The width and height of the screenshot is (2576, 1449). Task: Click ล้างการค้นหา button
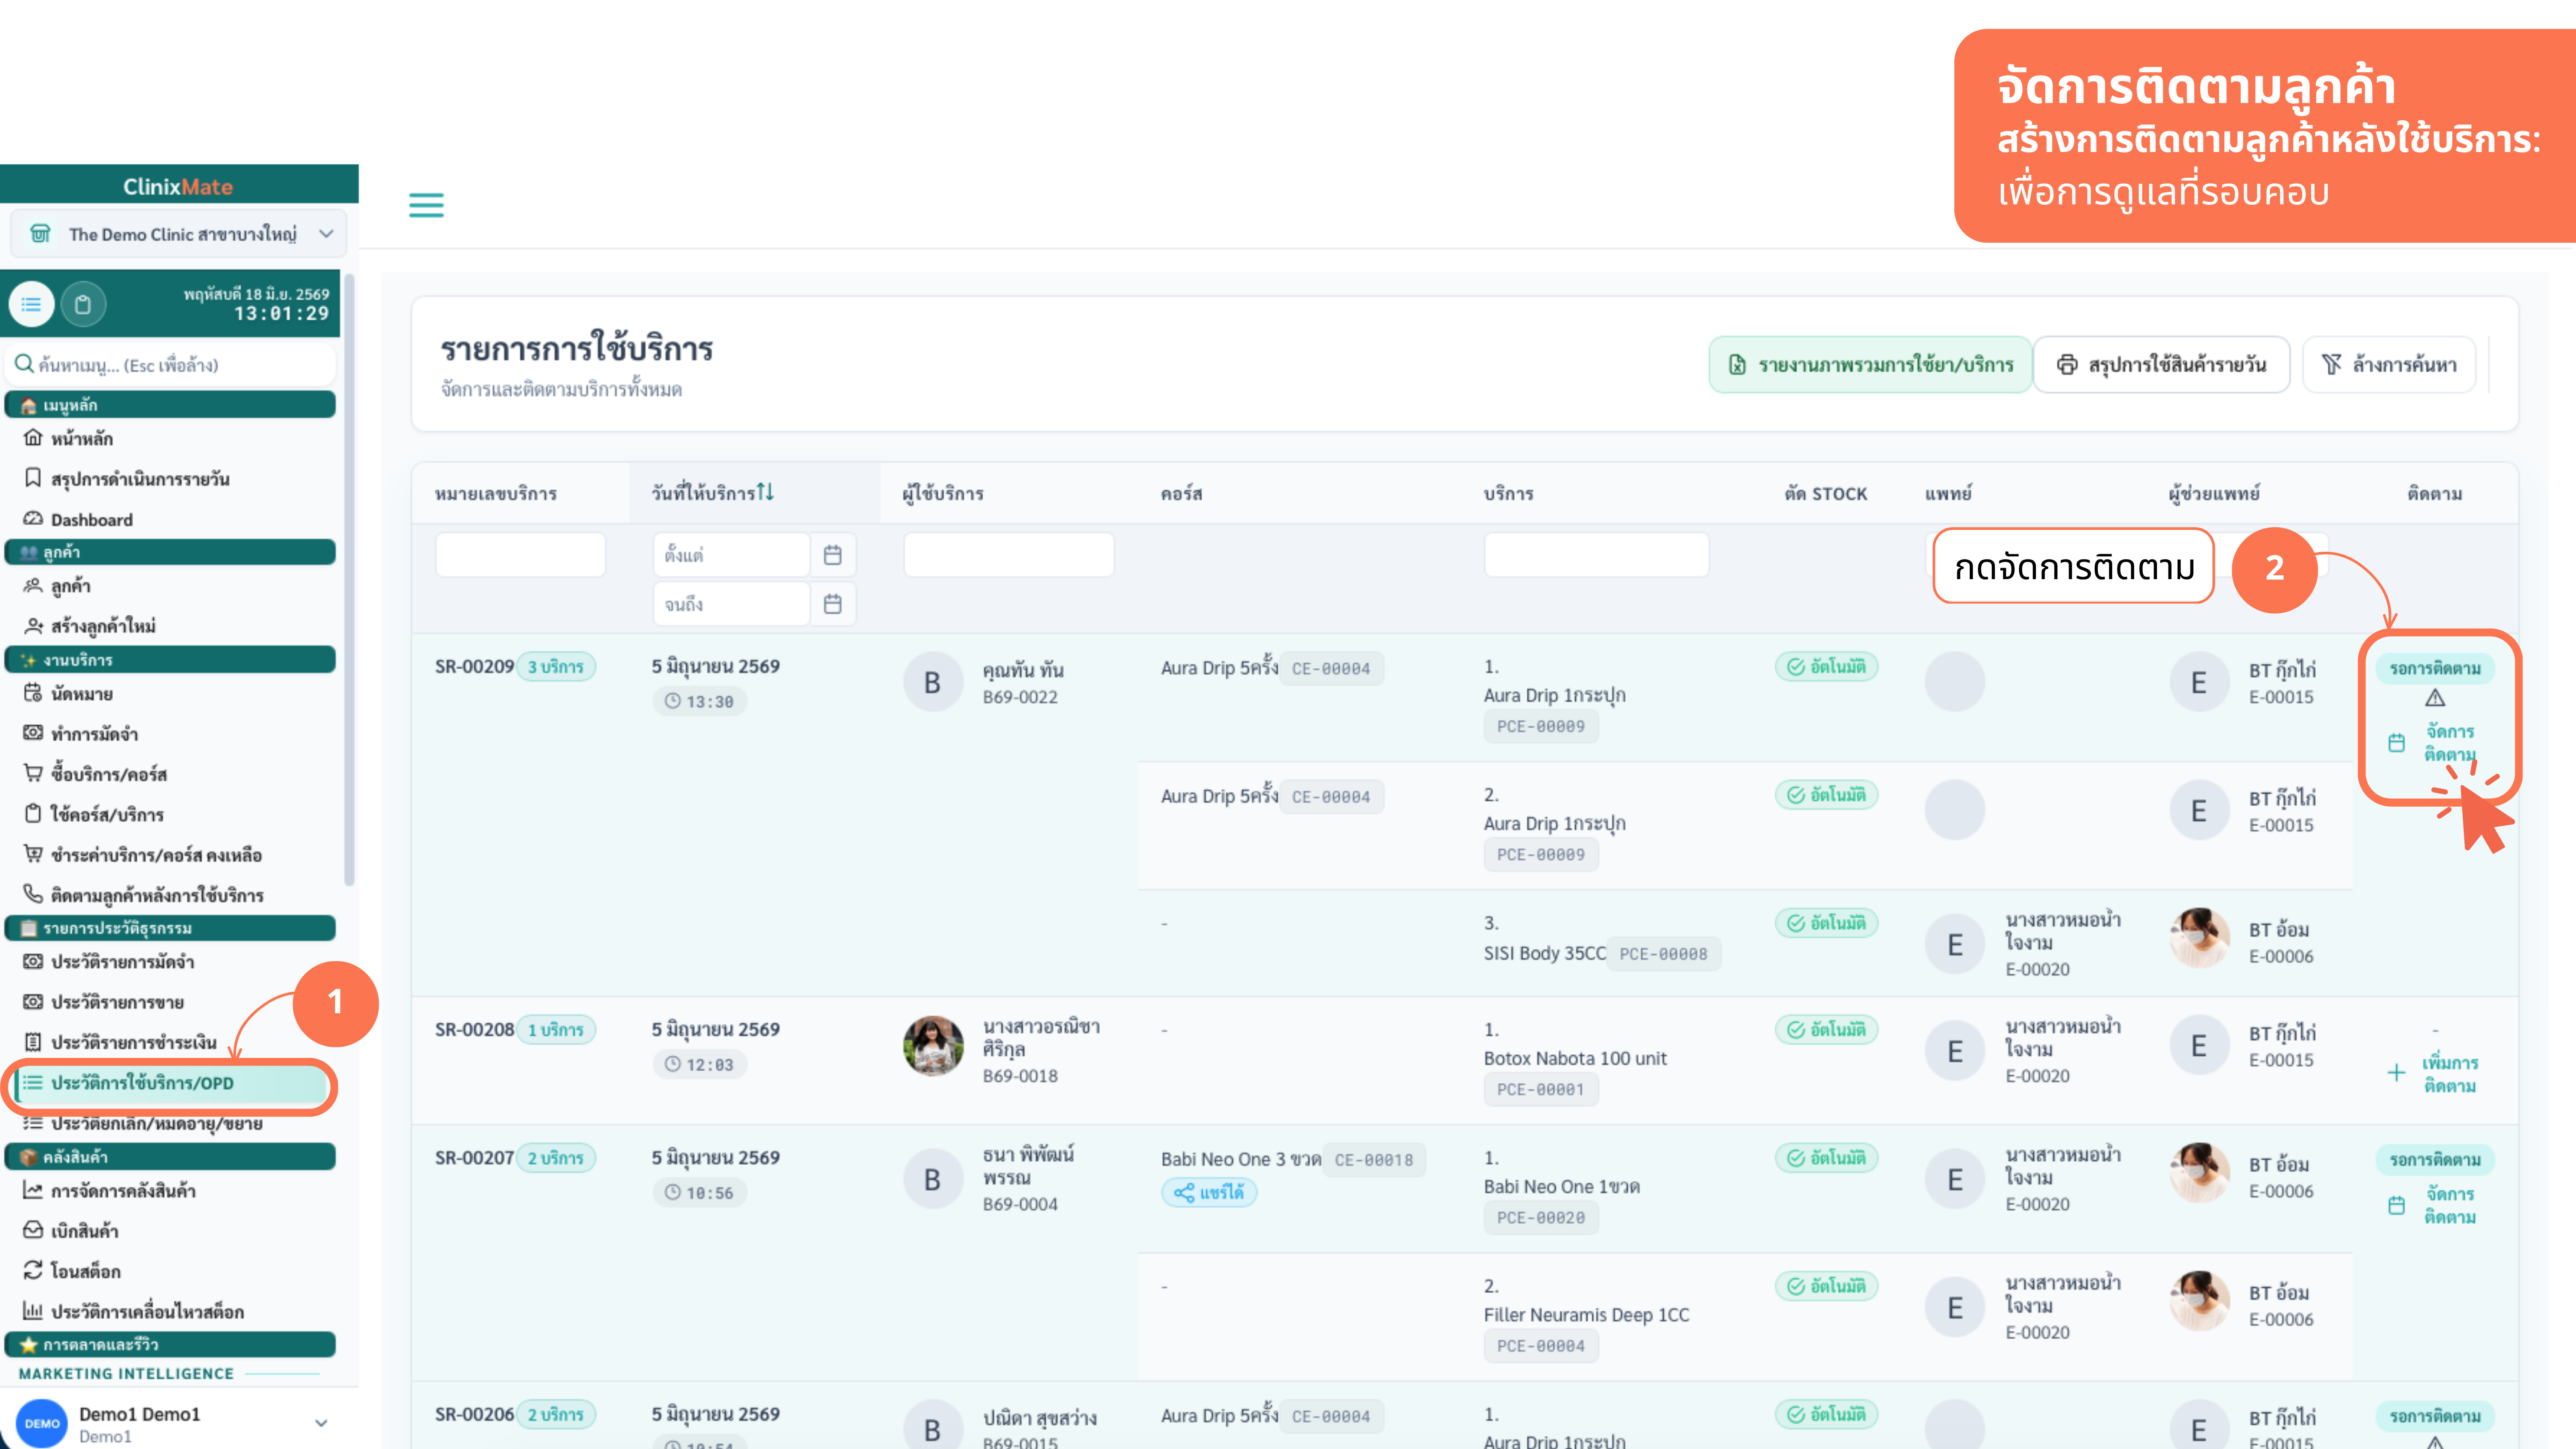[x=2388, y=365]
